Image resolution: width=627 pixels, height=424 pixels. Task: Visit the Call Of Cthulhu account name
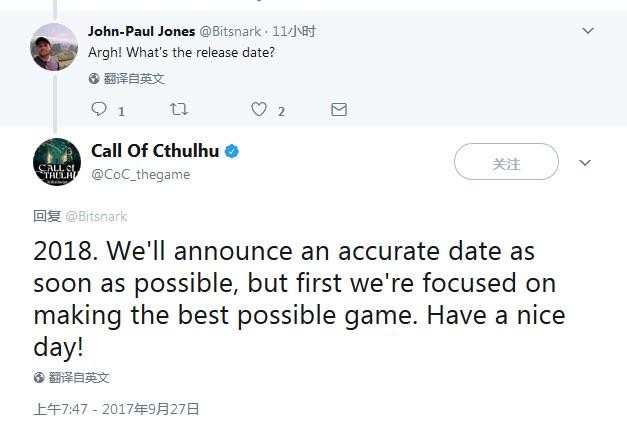point(154,151)
